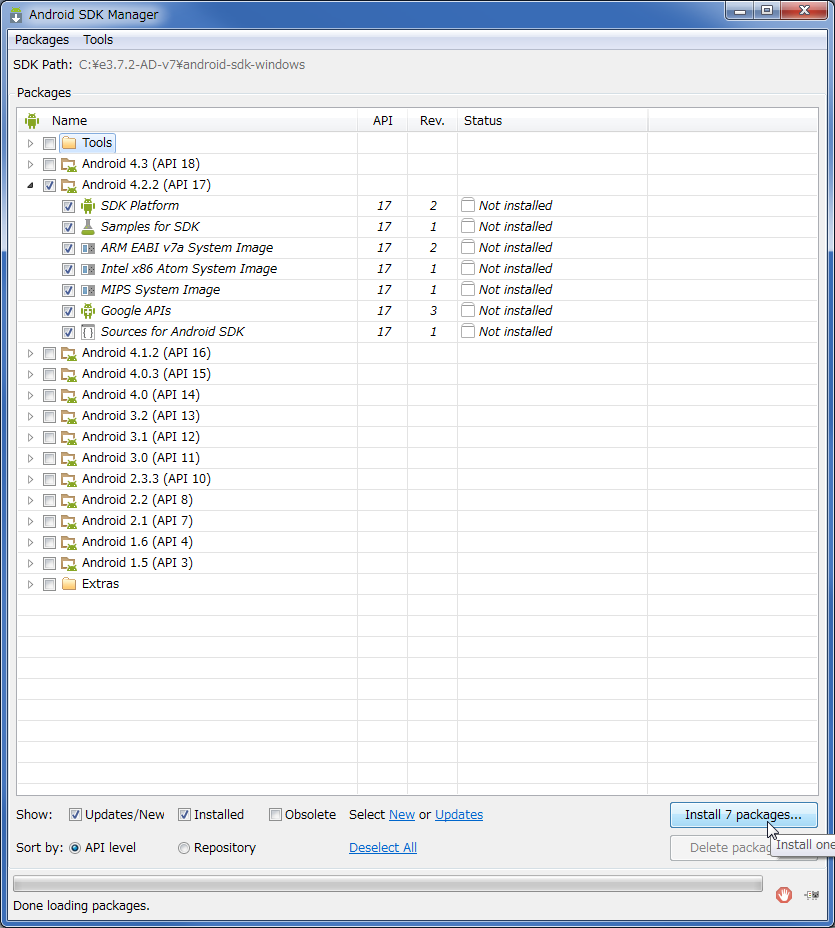
Task: Select the Repository sort option
Action: (x=184, y=848)
